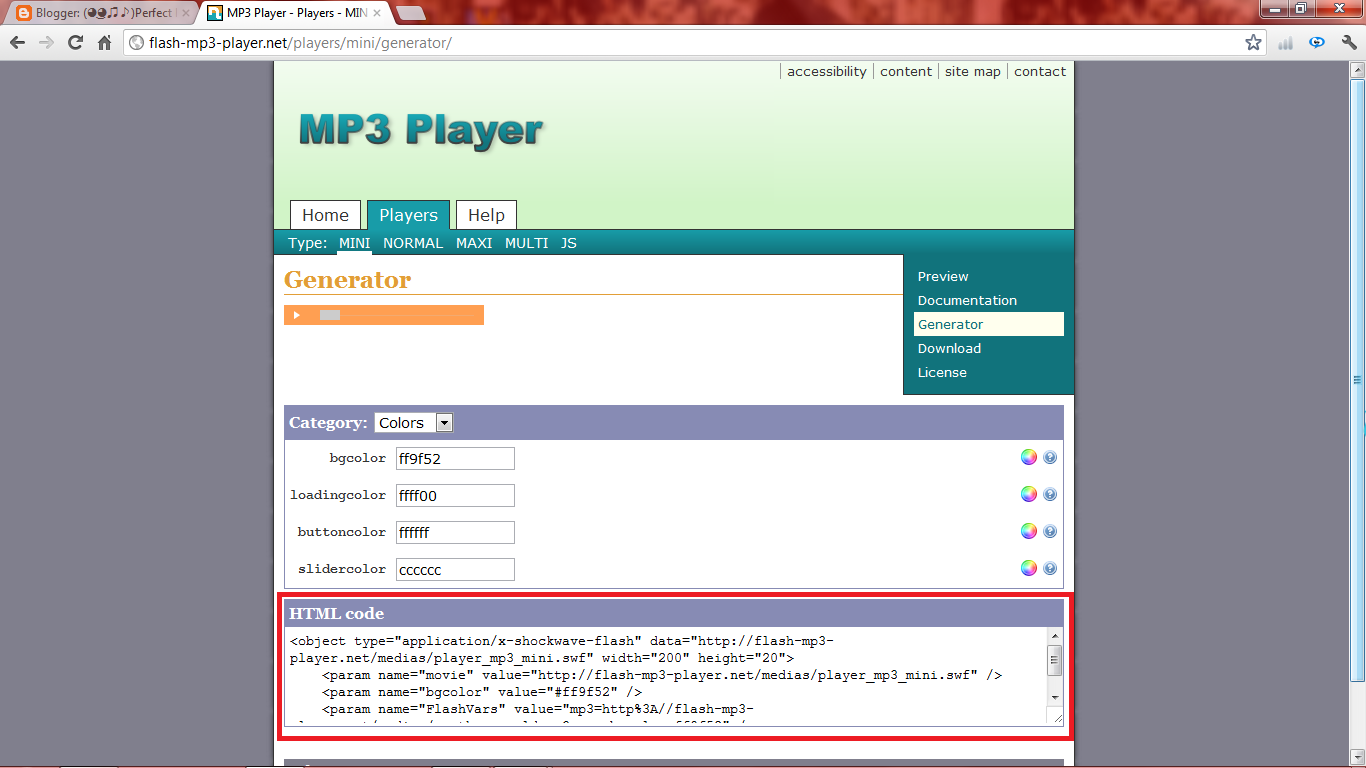
Task: Open the Chrome wrench settings menu
Action: pyautogui.click(x=1347, y=43)
